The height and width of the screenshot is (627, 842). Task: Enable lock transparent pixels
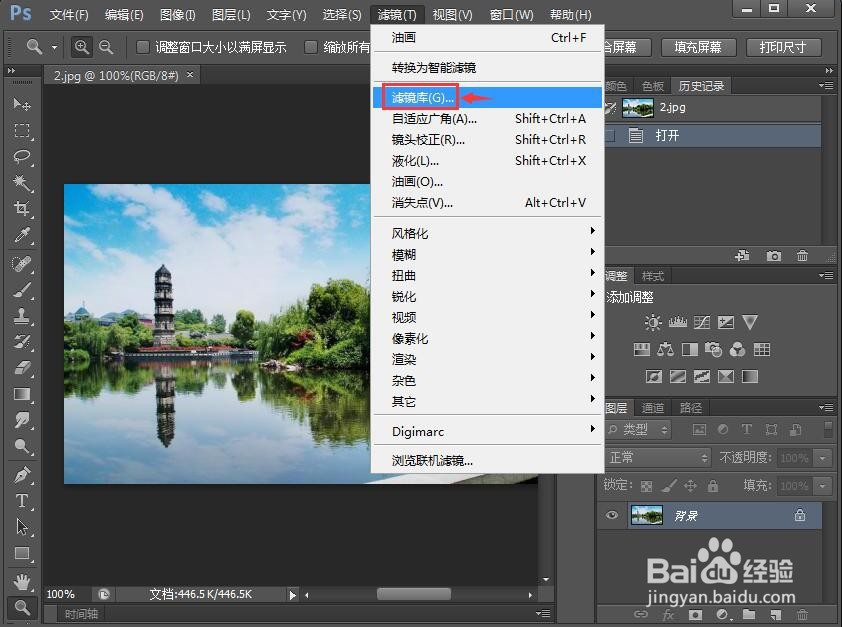[x=646, y=486]
